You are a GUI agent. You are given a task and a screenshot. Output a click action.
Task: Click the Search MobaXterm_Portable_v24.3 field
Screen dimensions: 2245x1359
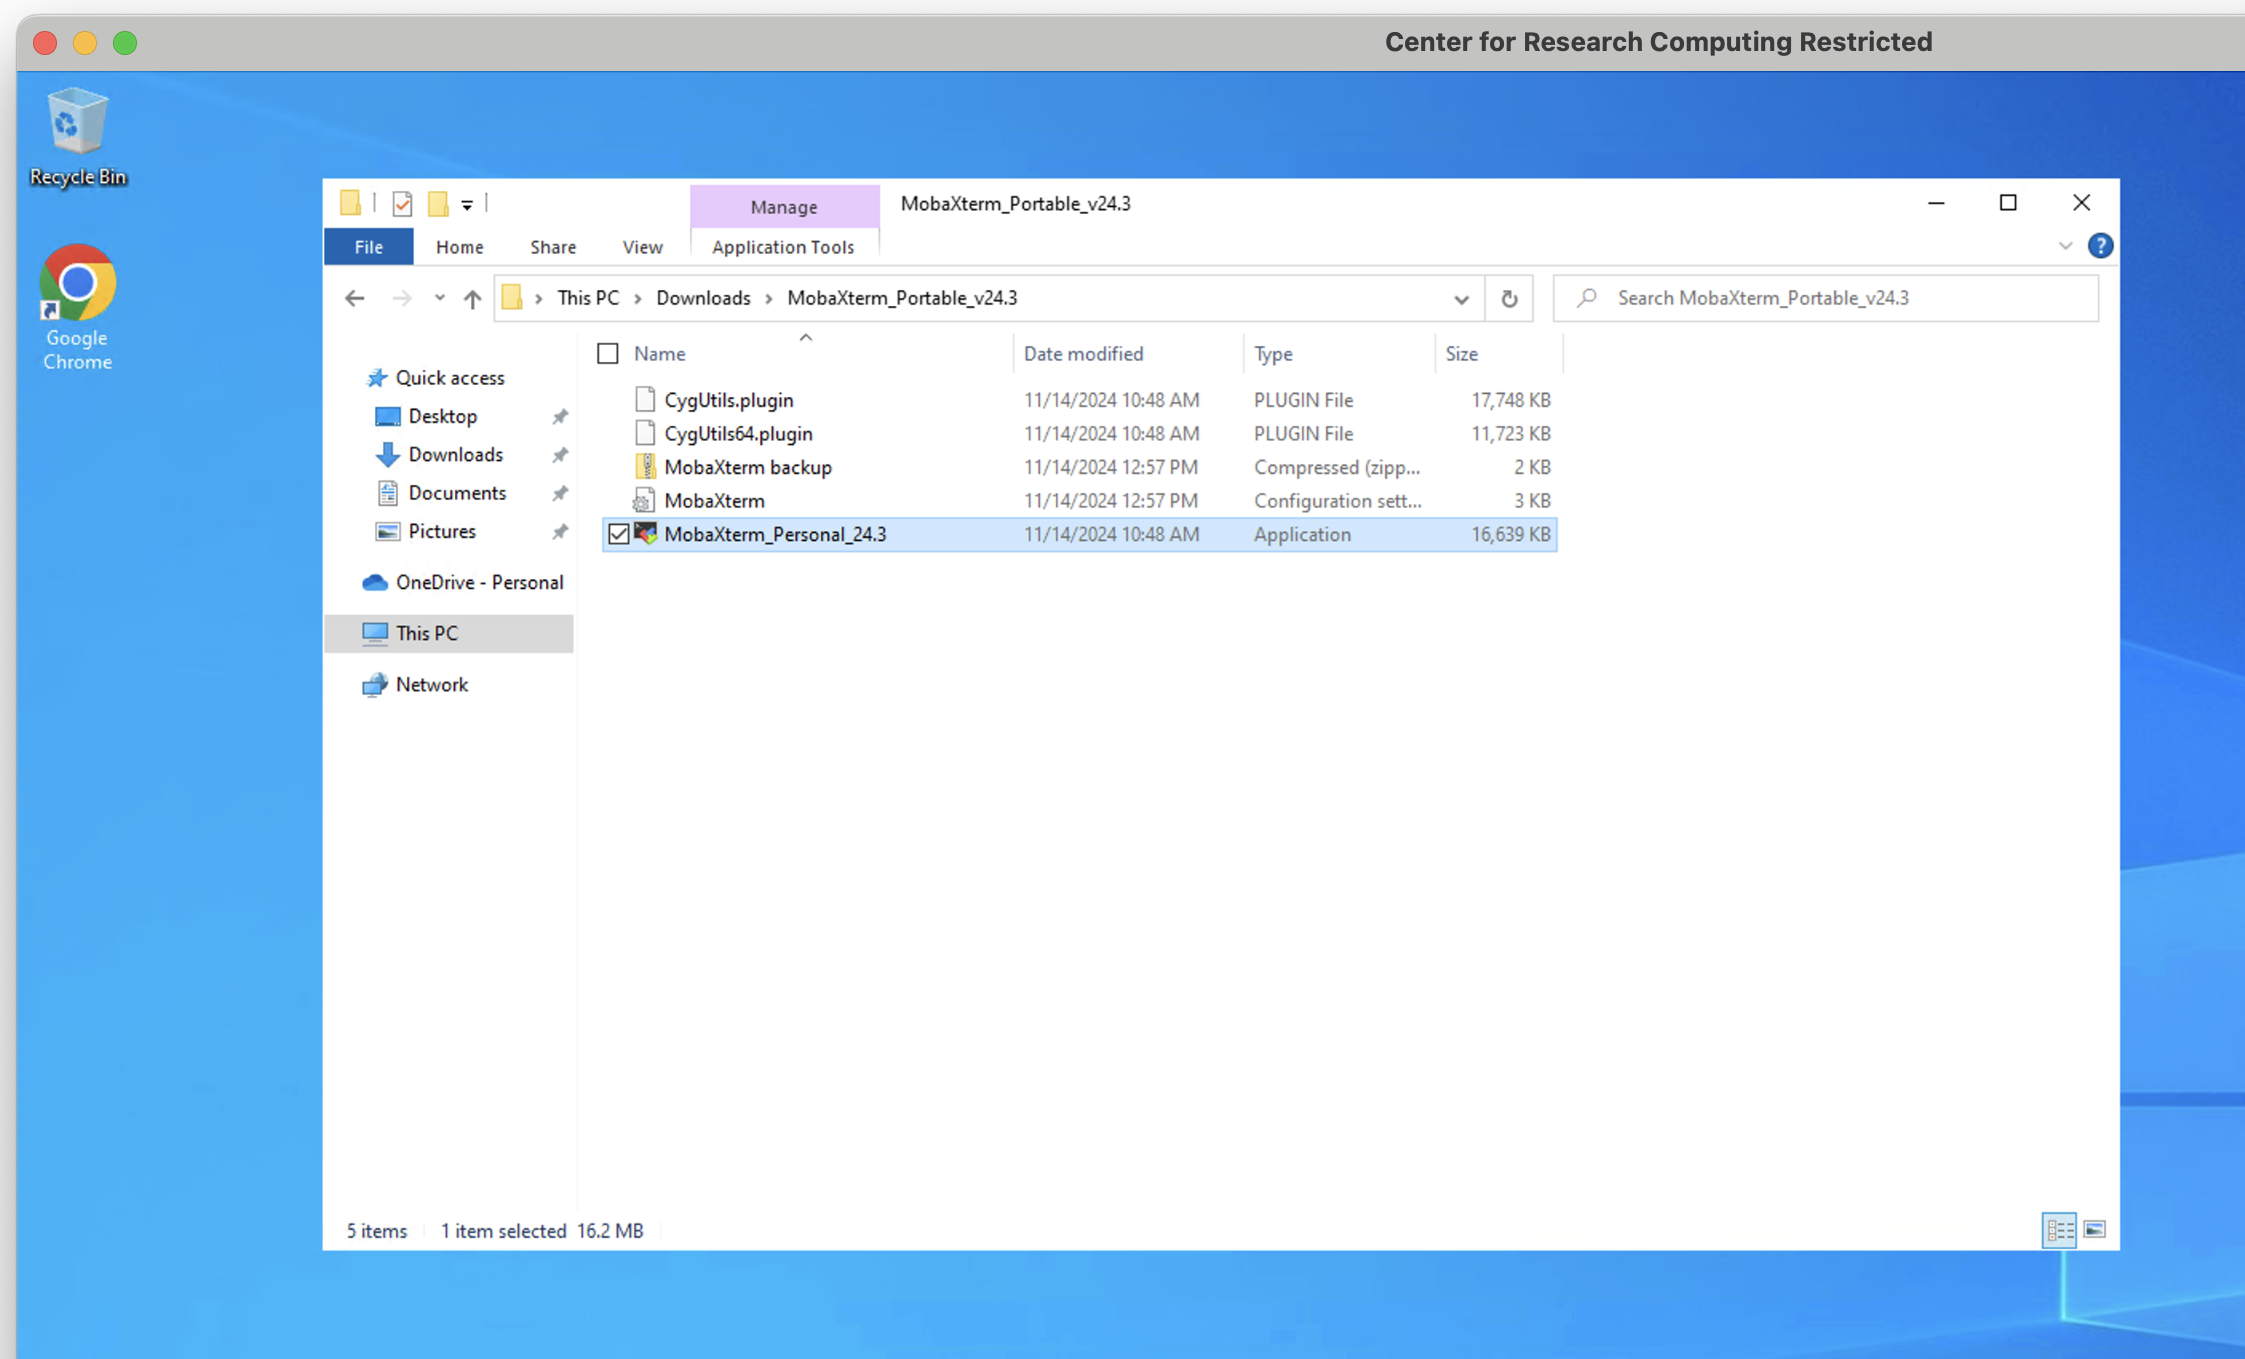point(1825,298)
